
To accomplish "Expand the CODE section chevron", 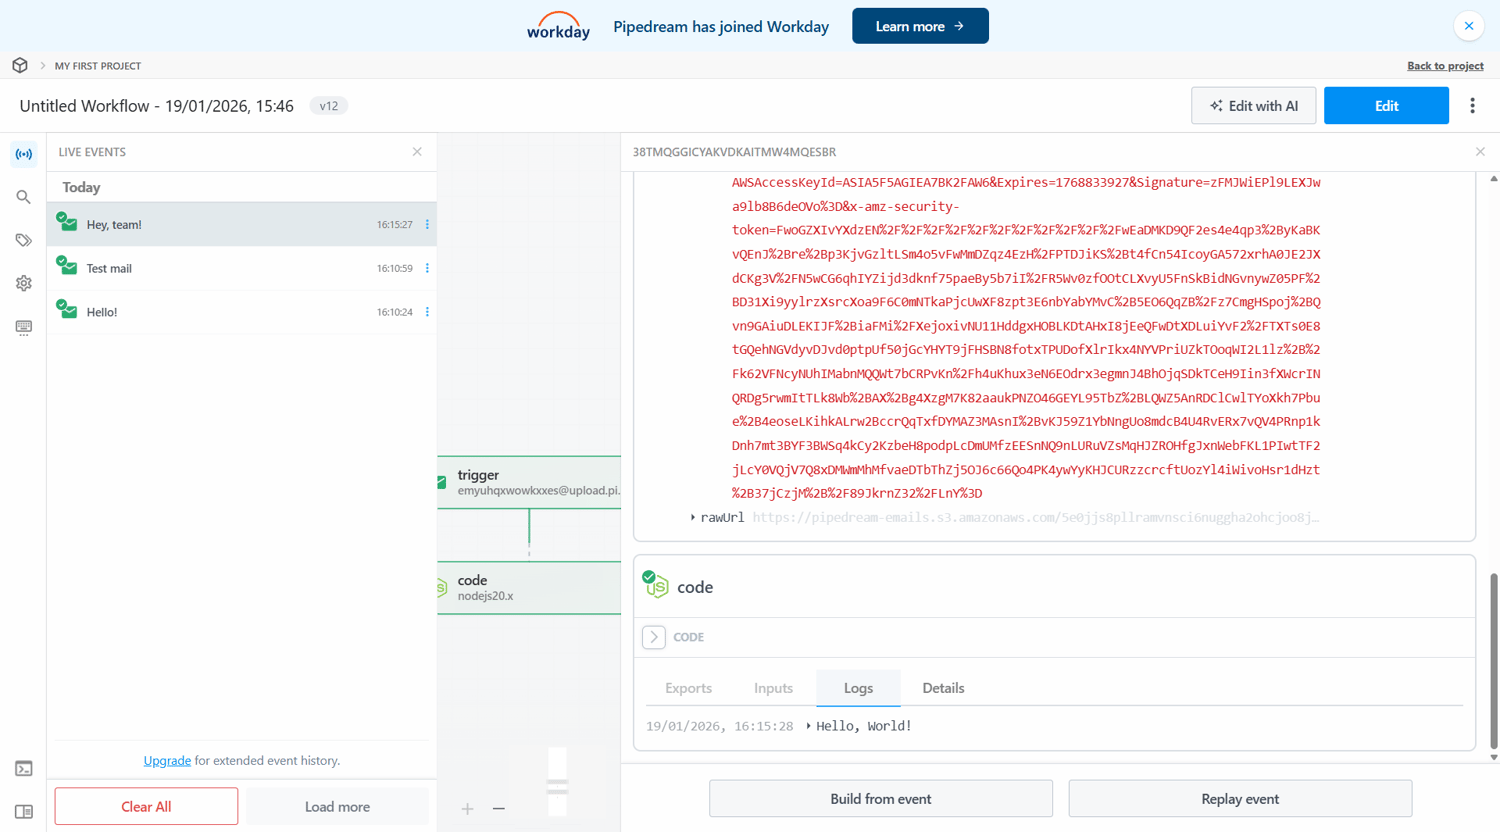I will click(654, 637).
